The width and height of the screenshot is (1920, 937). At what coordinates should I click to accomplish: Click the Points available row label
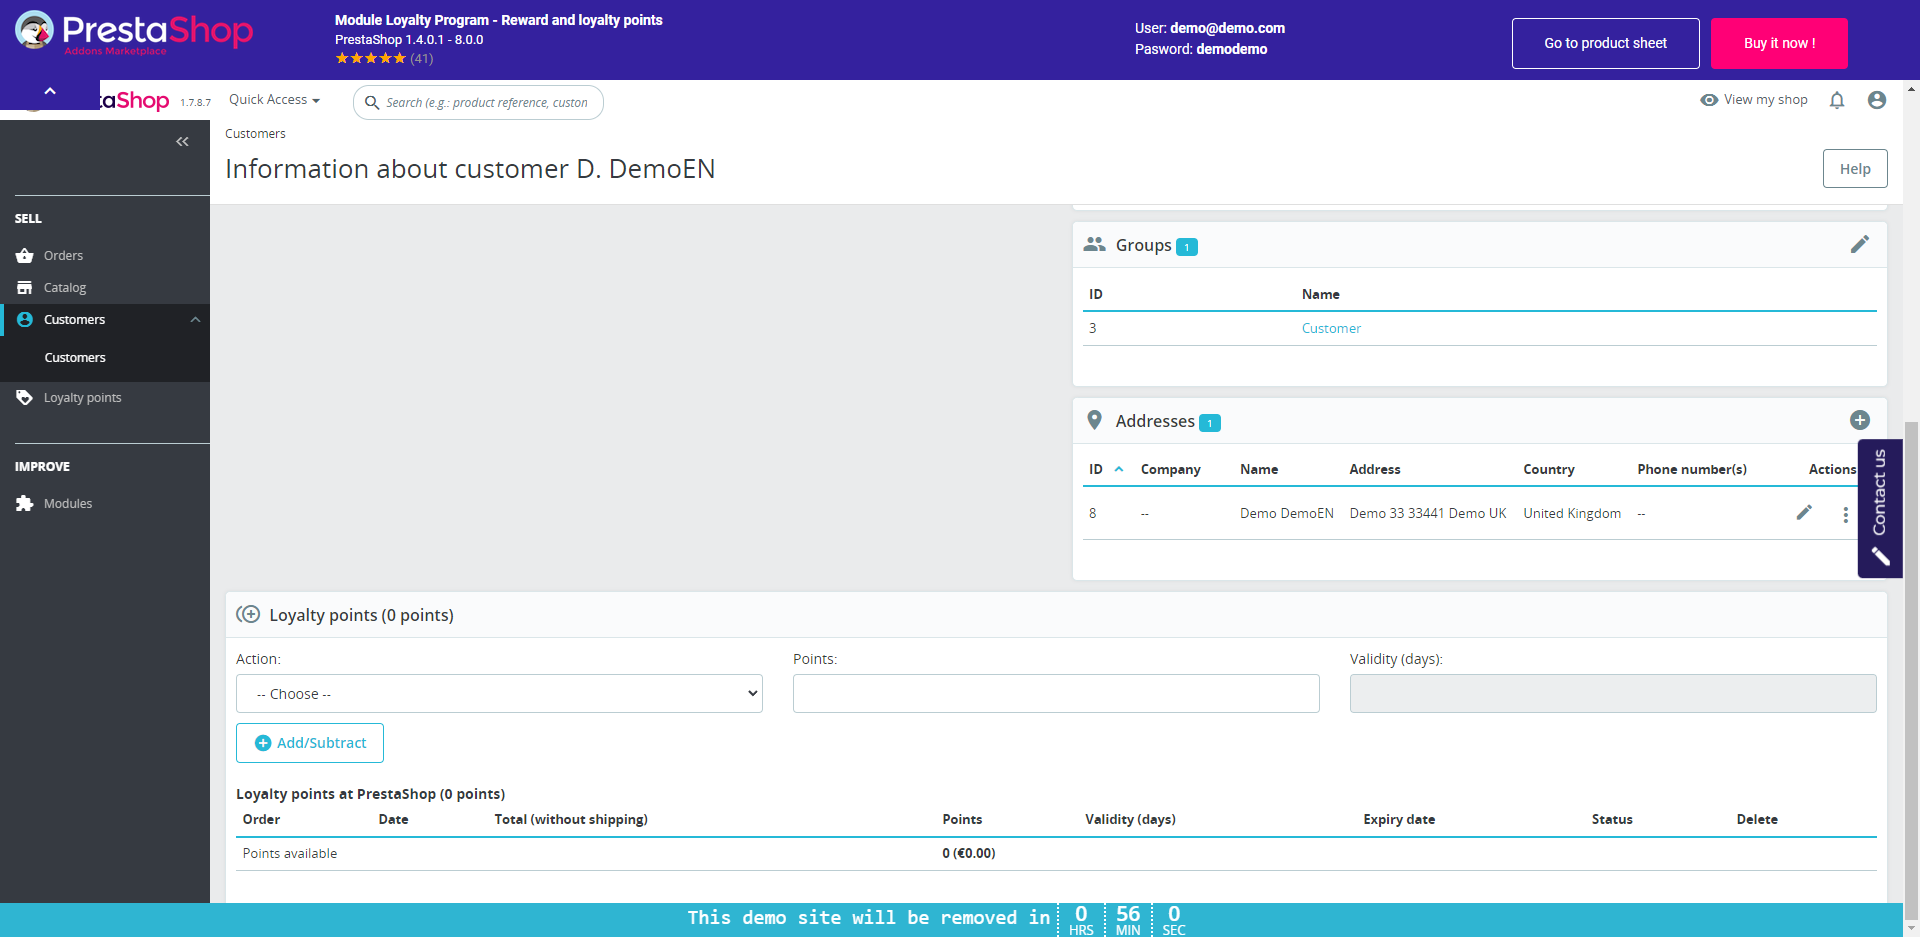pos(290,853)
